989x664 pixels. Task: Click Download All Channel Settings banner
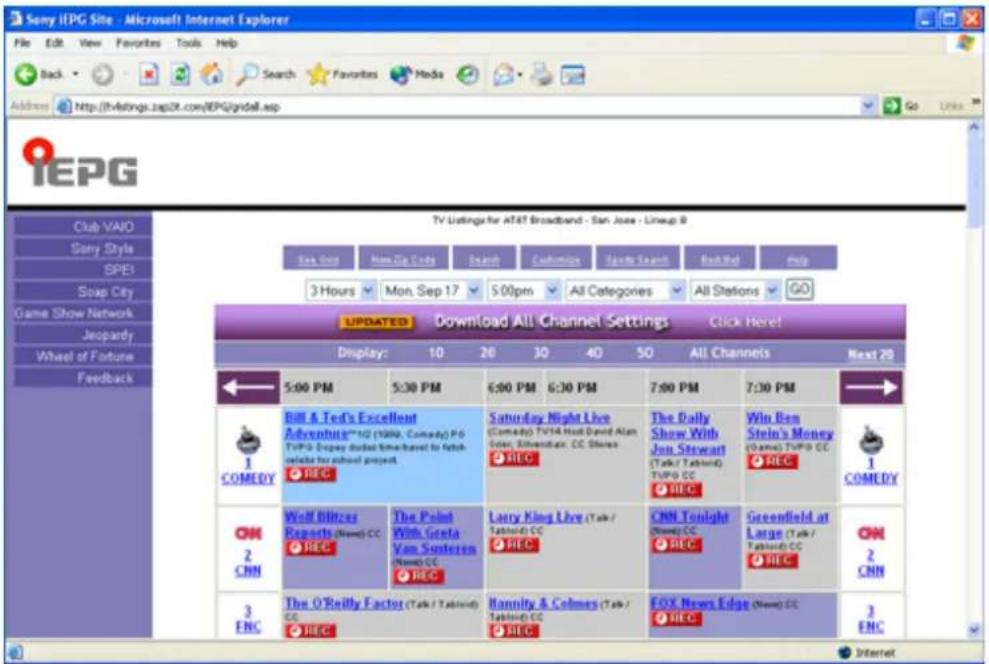560,322
